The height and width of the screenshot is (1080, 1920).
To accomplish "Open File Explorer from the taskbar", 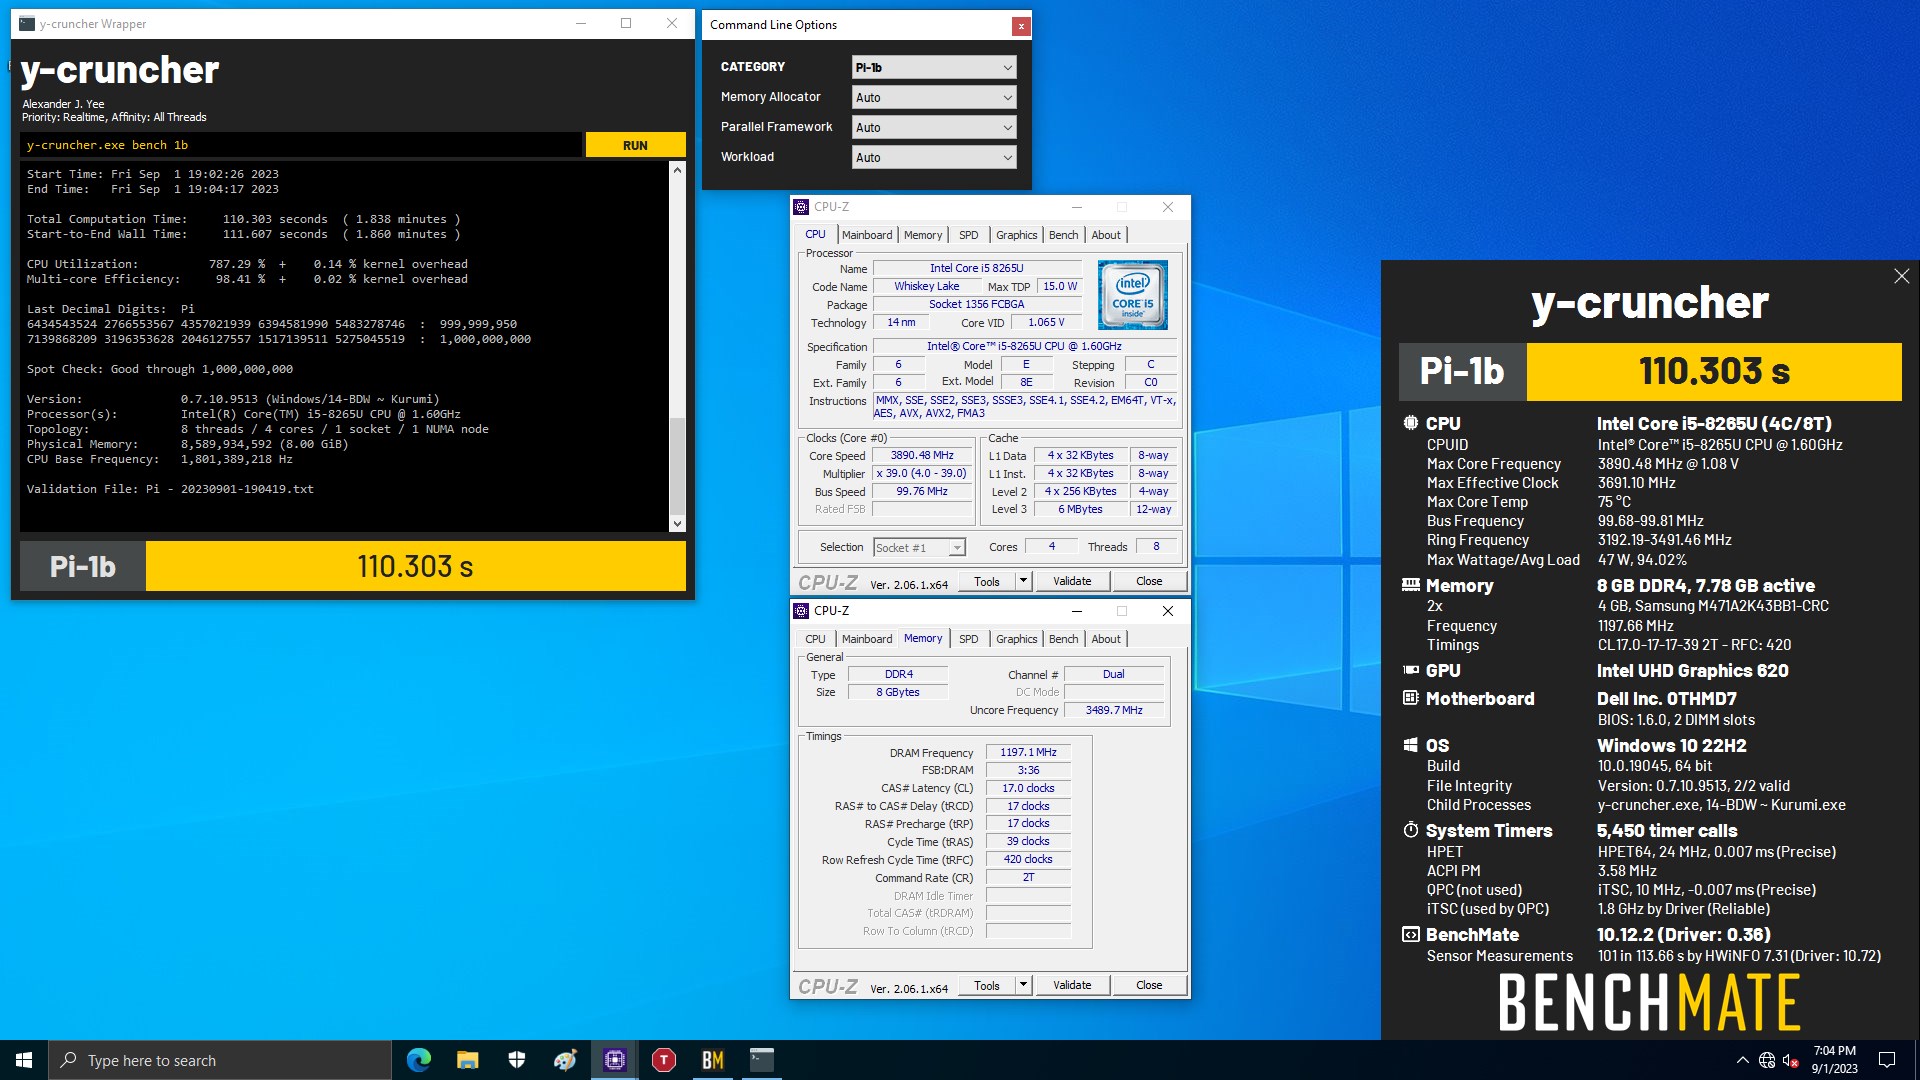I will [467, 1060].
